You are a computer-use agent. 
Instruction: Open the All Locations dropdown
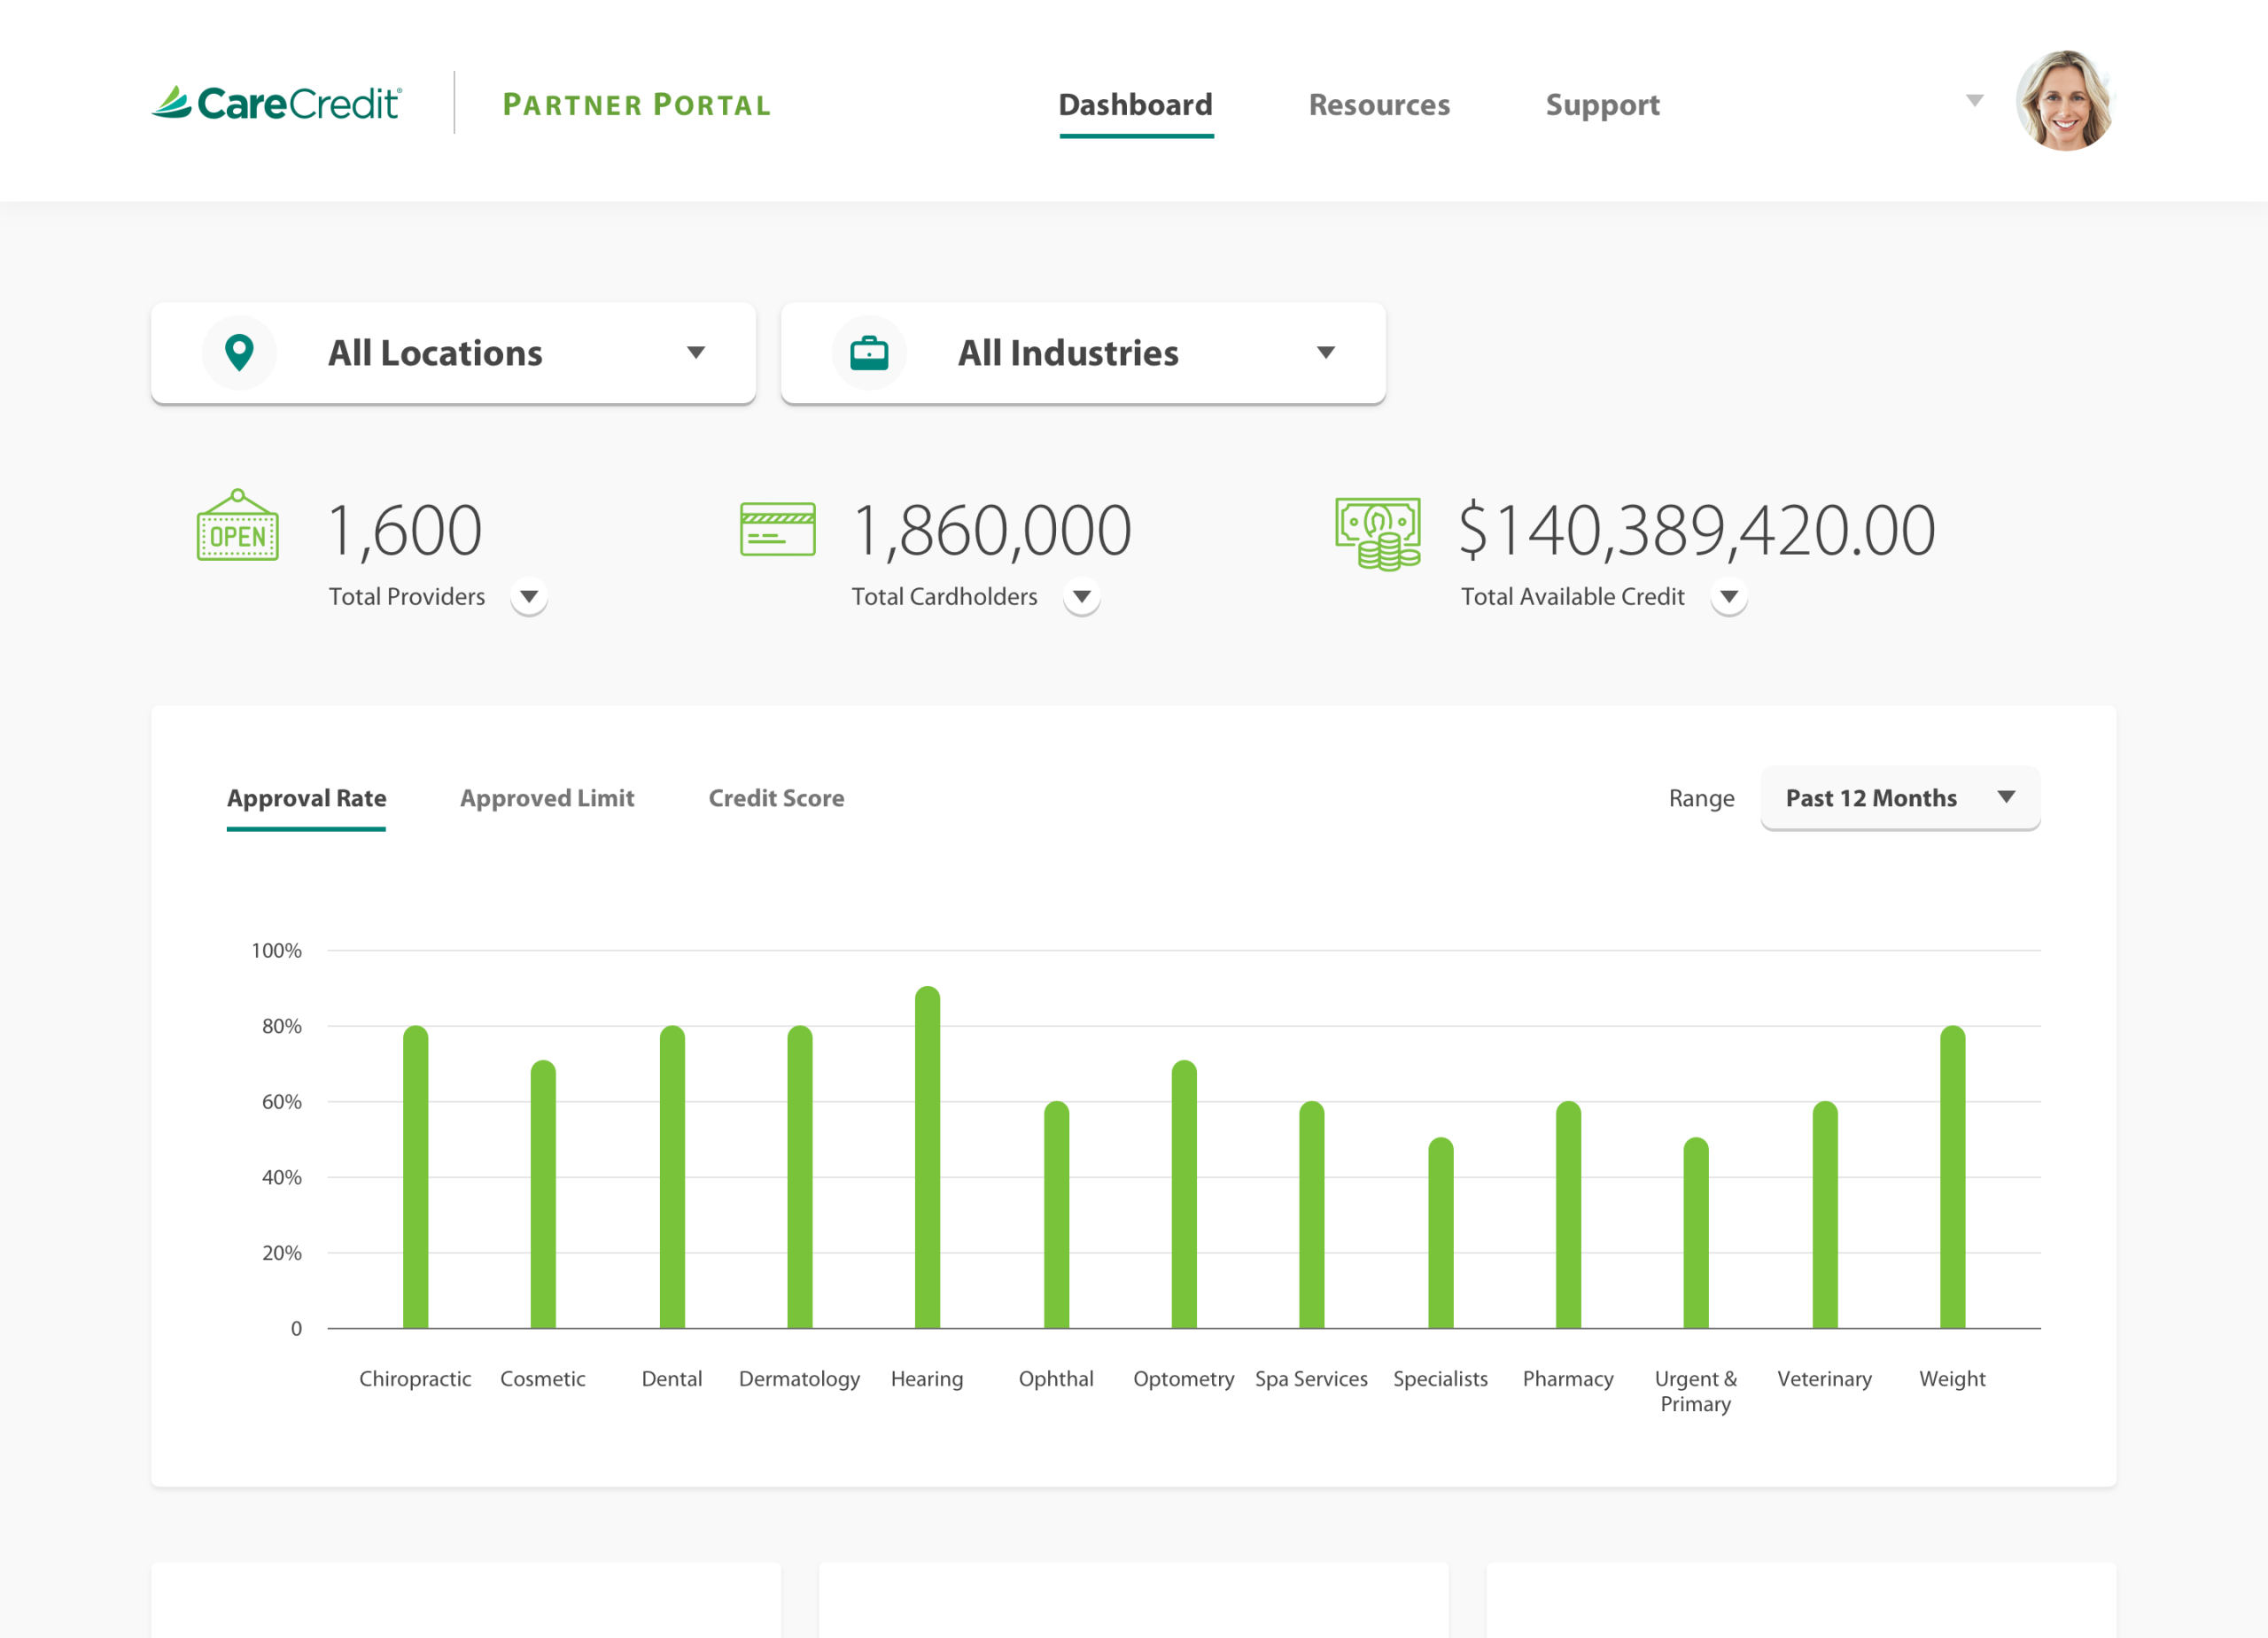[453, 353]
